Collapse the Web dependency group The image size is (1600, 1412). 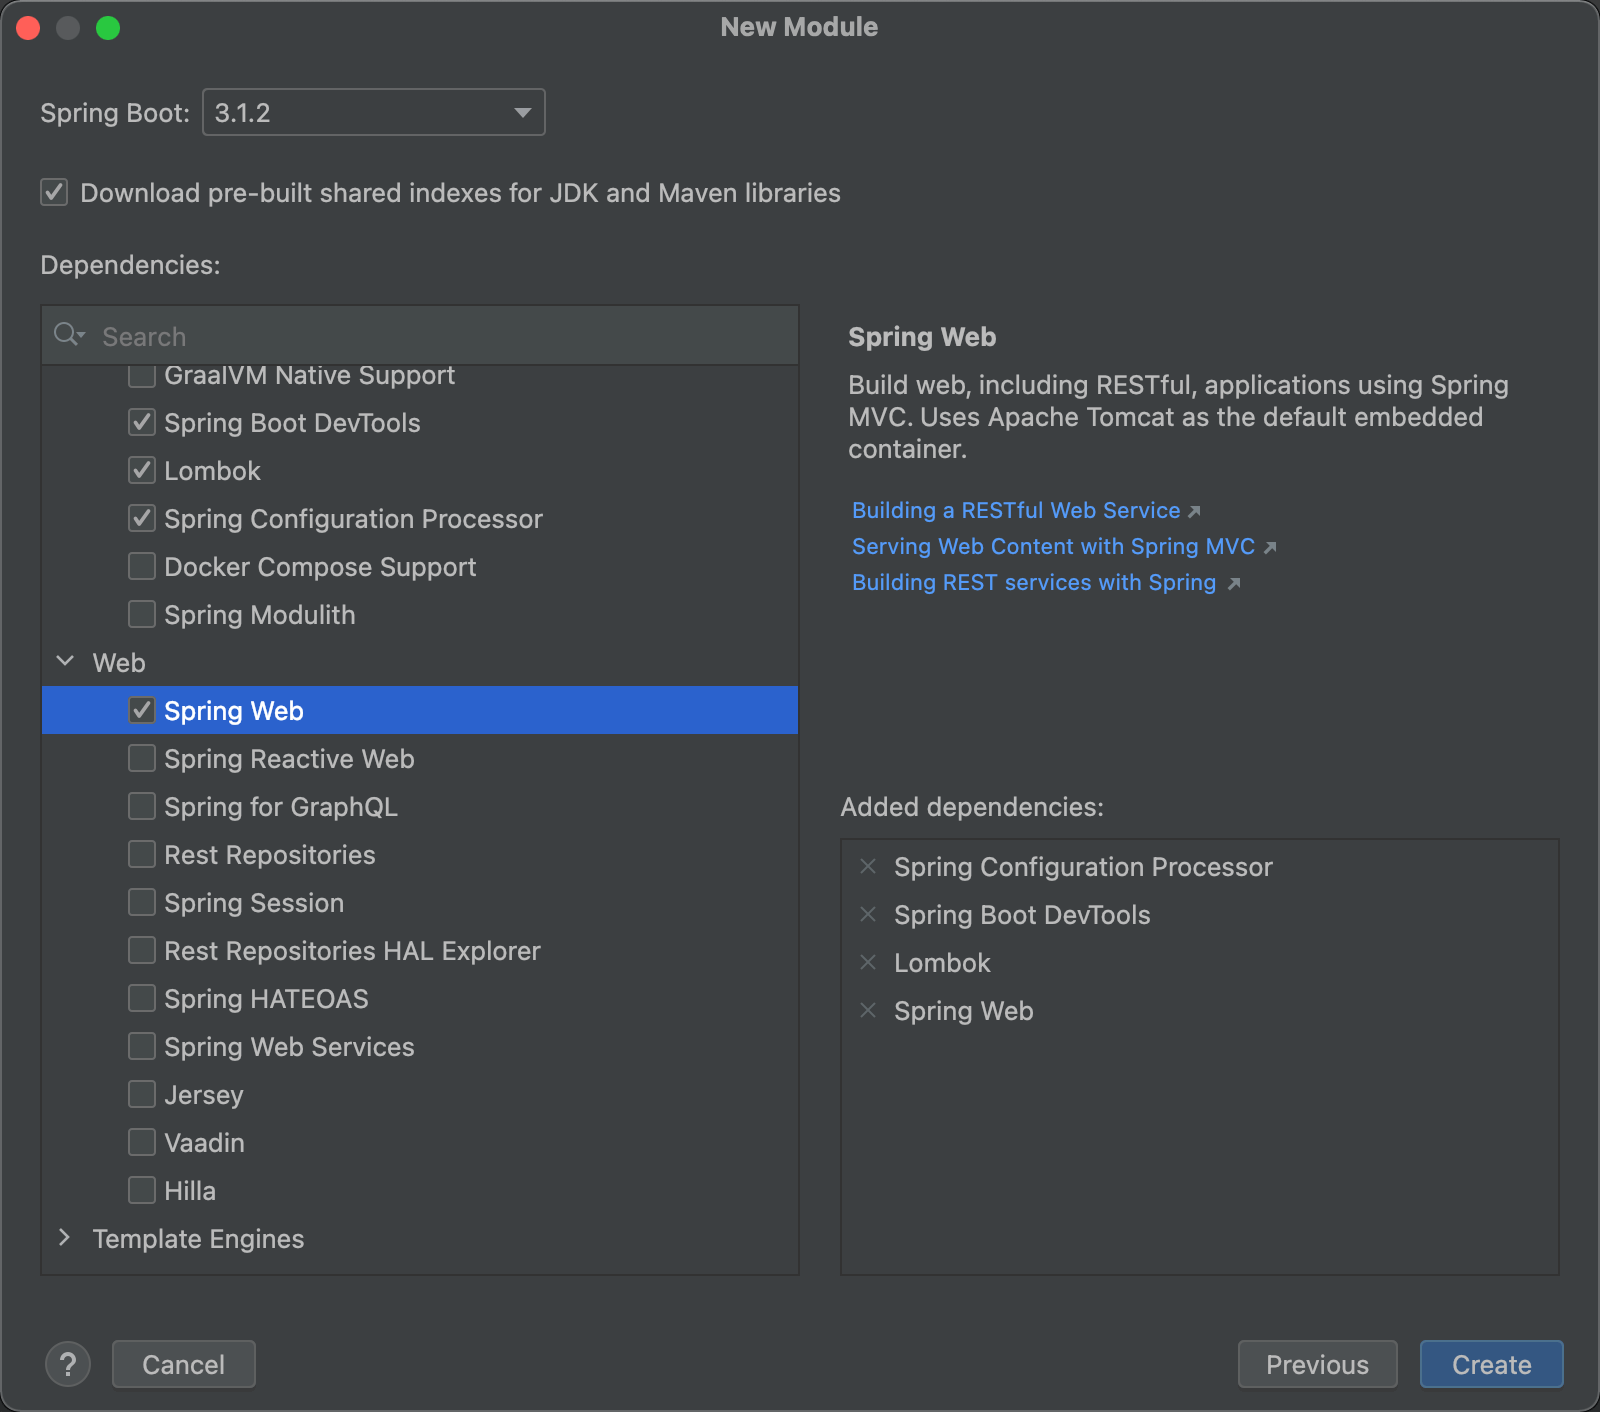coord(66,662)
